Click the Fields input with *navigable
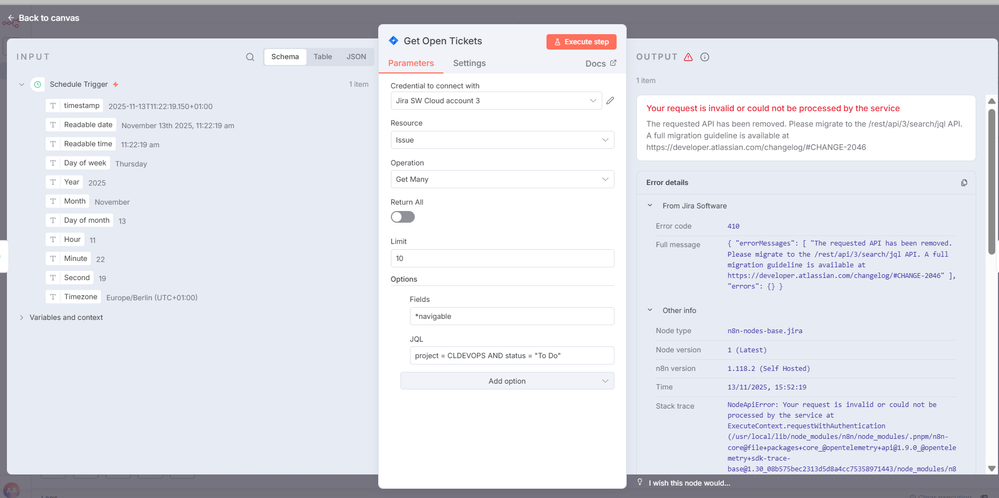The image size is (999, 498). (x=512, y=317)
